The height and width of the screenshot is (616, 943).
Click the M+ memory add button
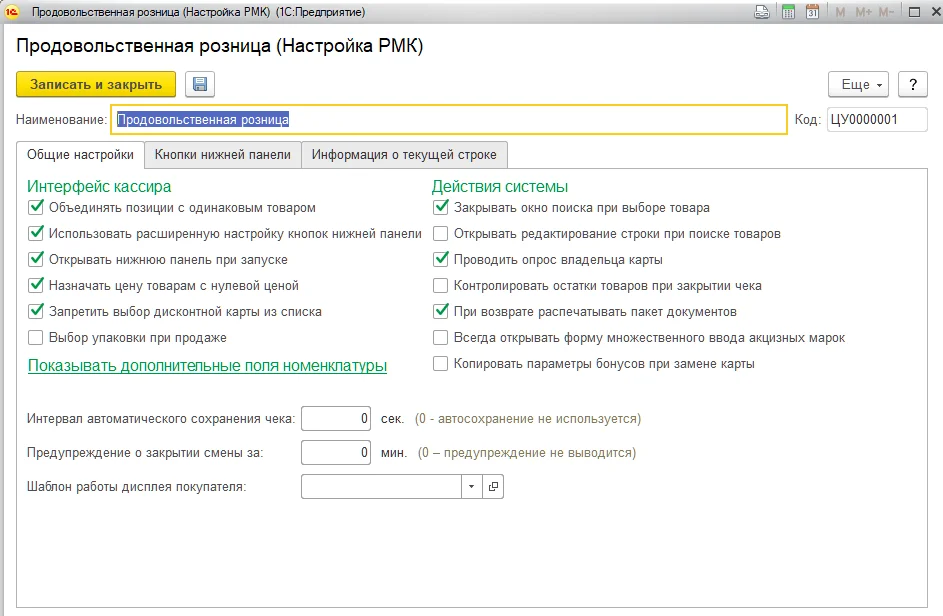[864, 12]
